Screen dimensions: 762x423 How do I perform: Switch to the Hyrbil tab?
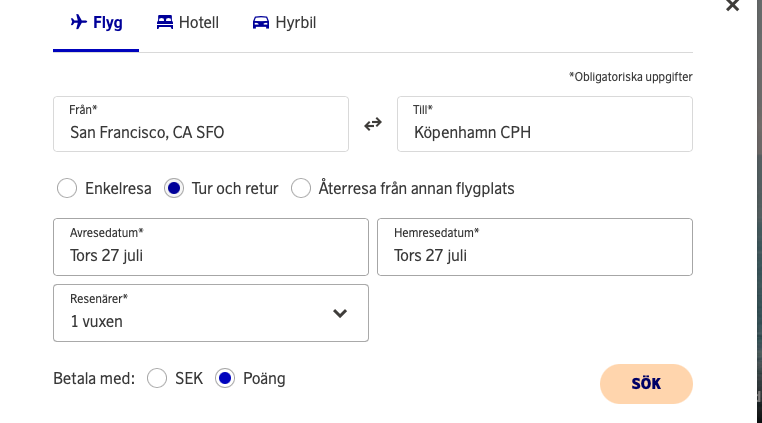[297, 22]
